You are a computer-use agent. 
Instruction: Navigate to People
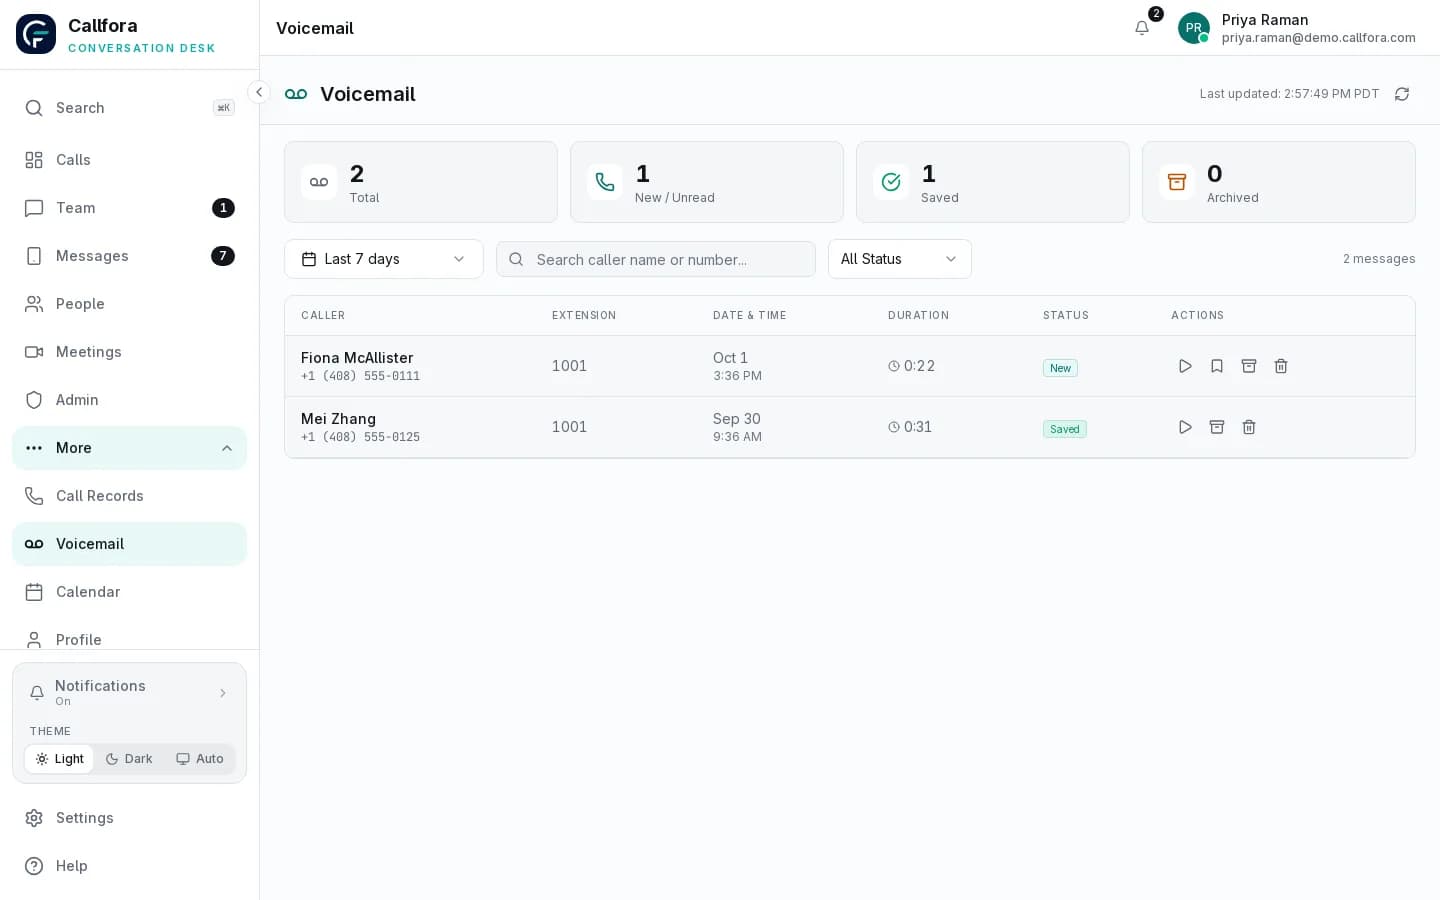point(129,304)
